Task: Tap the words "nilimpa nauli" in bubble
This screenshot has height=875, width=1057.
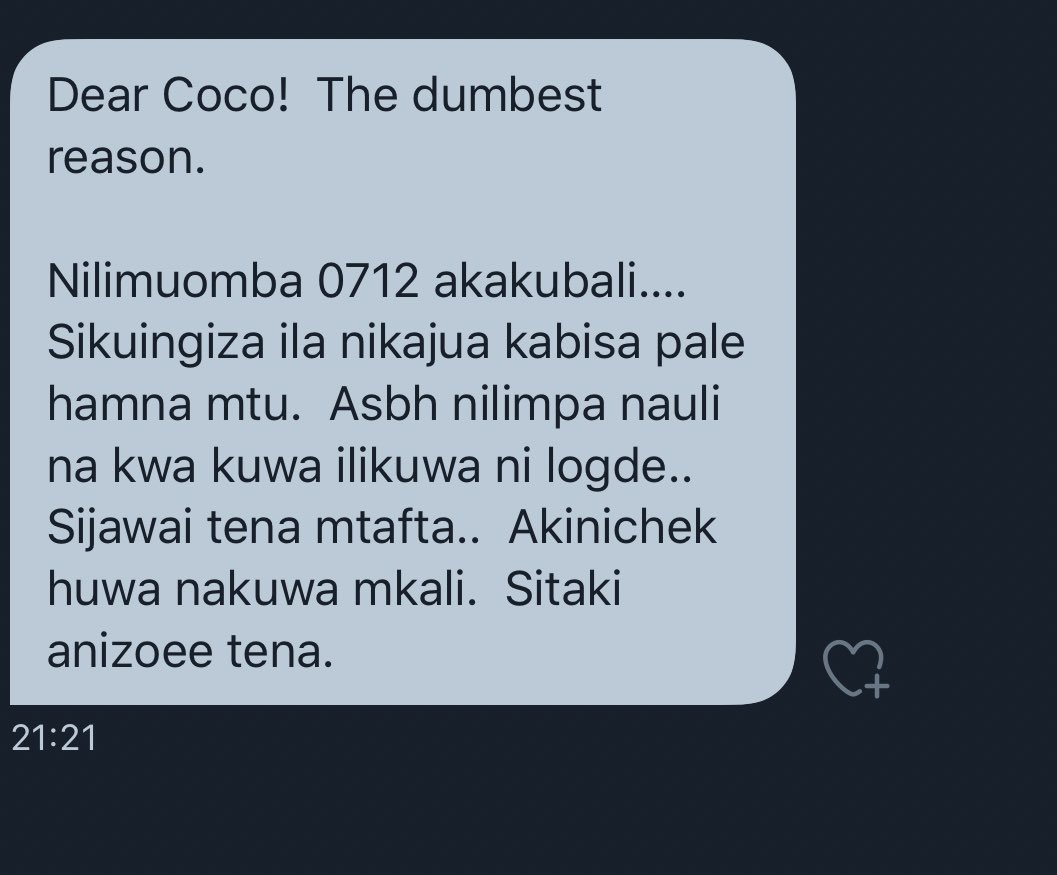Action: pyautogui.click(x=586, y=404)
